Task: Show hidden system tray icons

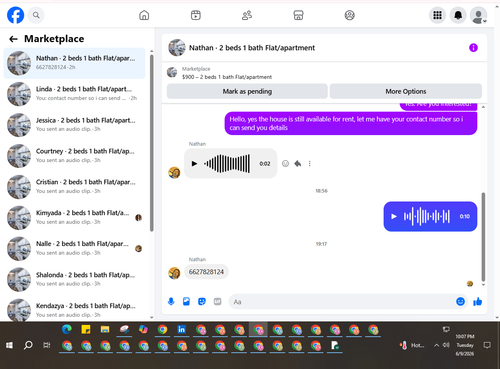Action: (436, 345)
